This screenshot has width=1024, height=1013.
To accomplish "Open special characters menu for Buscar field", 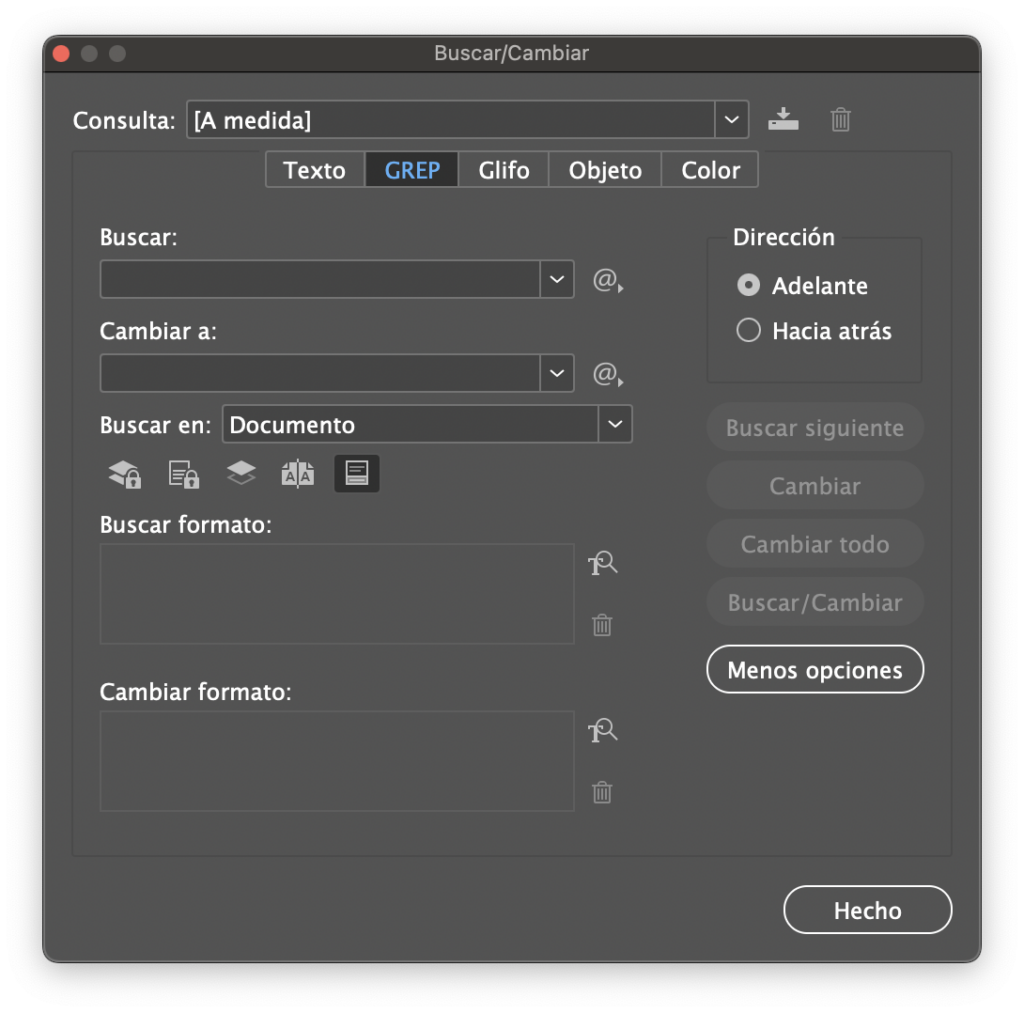I will point(607,280).
